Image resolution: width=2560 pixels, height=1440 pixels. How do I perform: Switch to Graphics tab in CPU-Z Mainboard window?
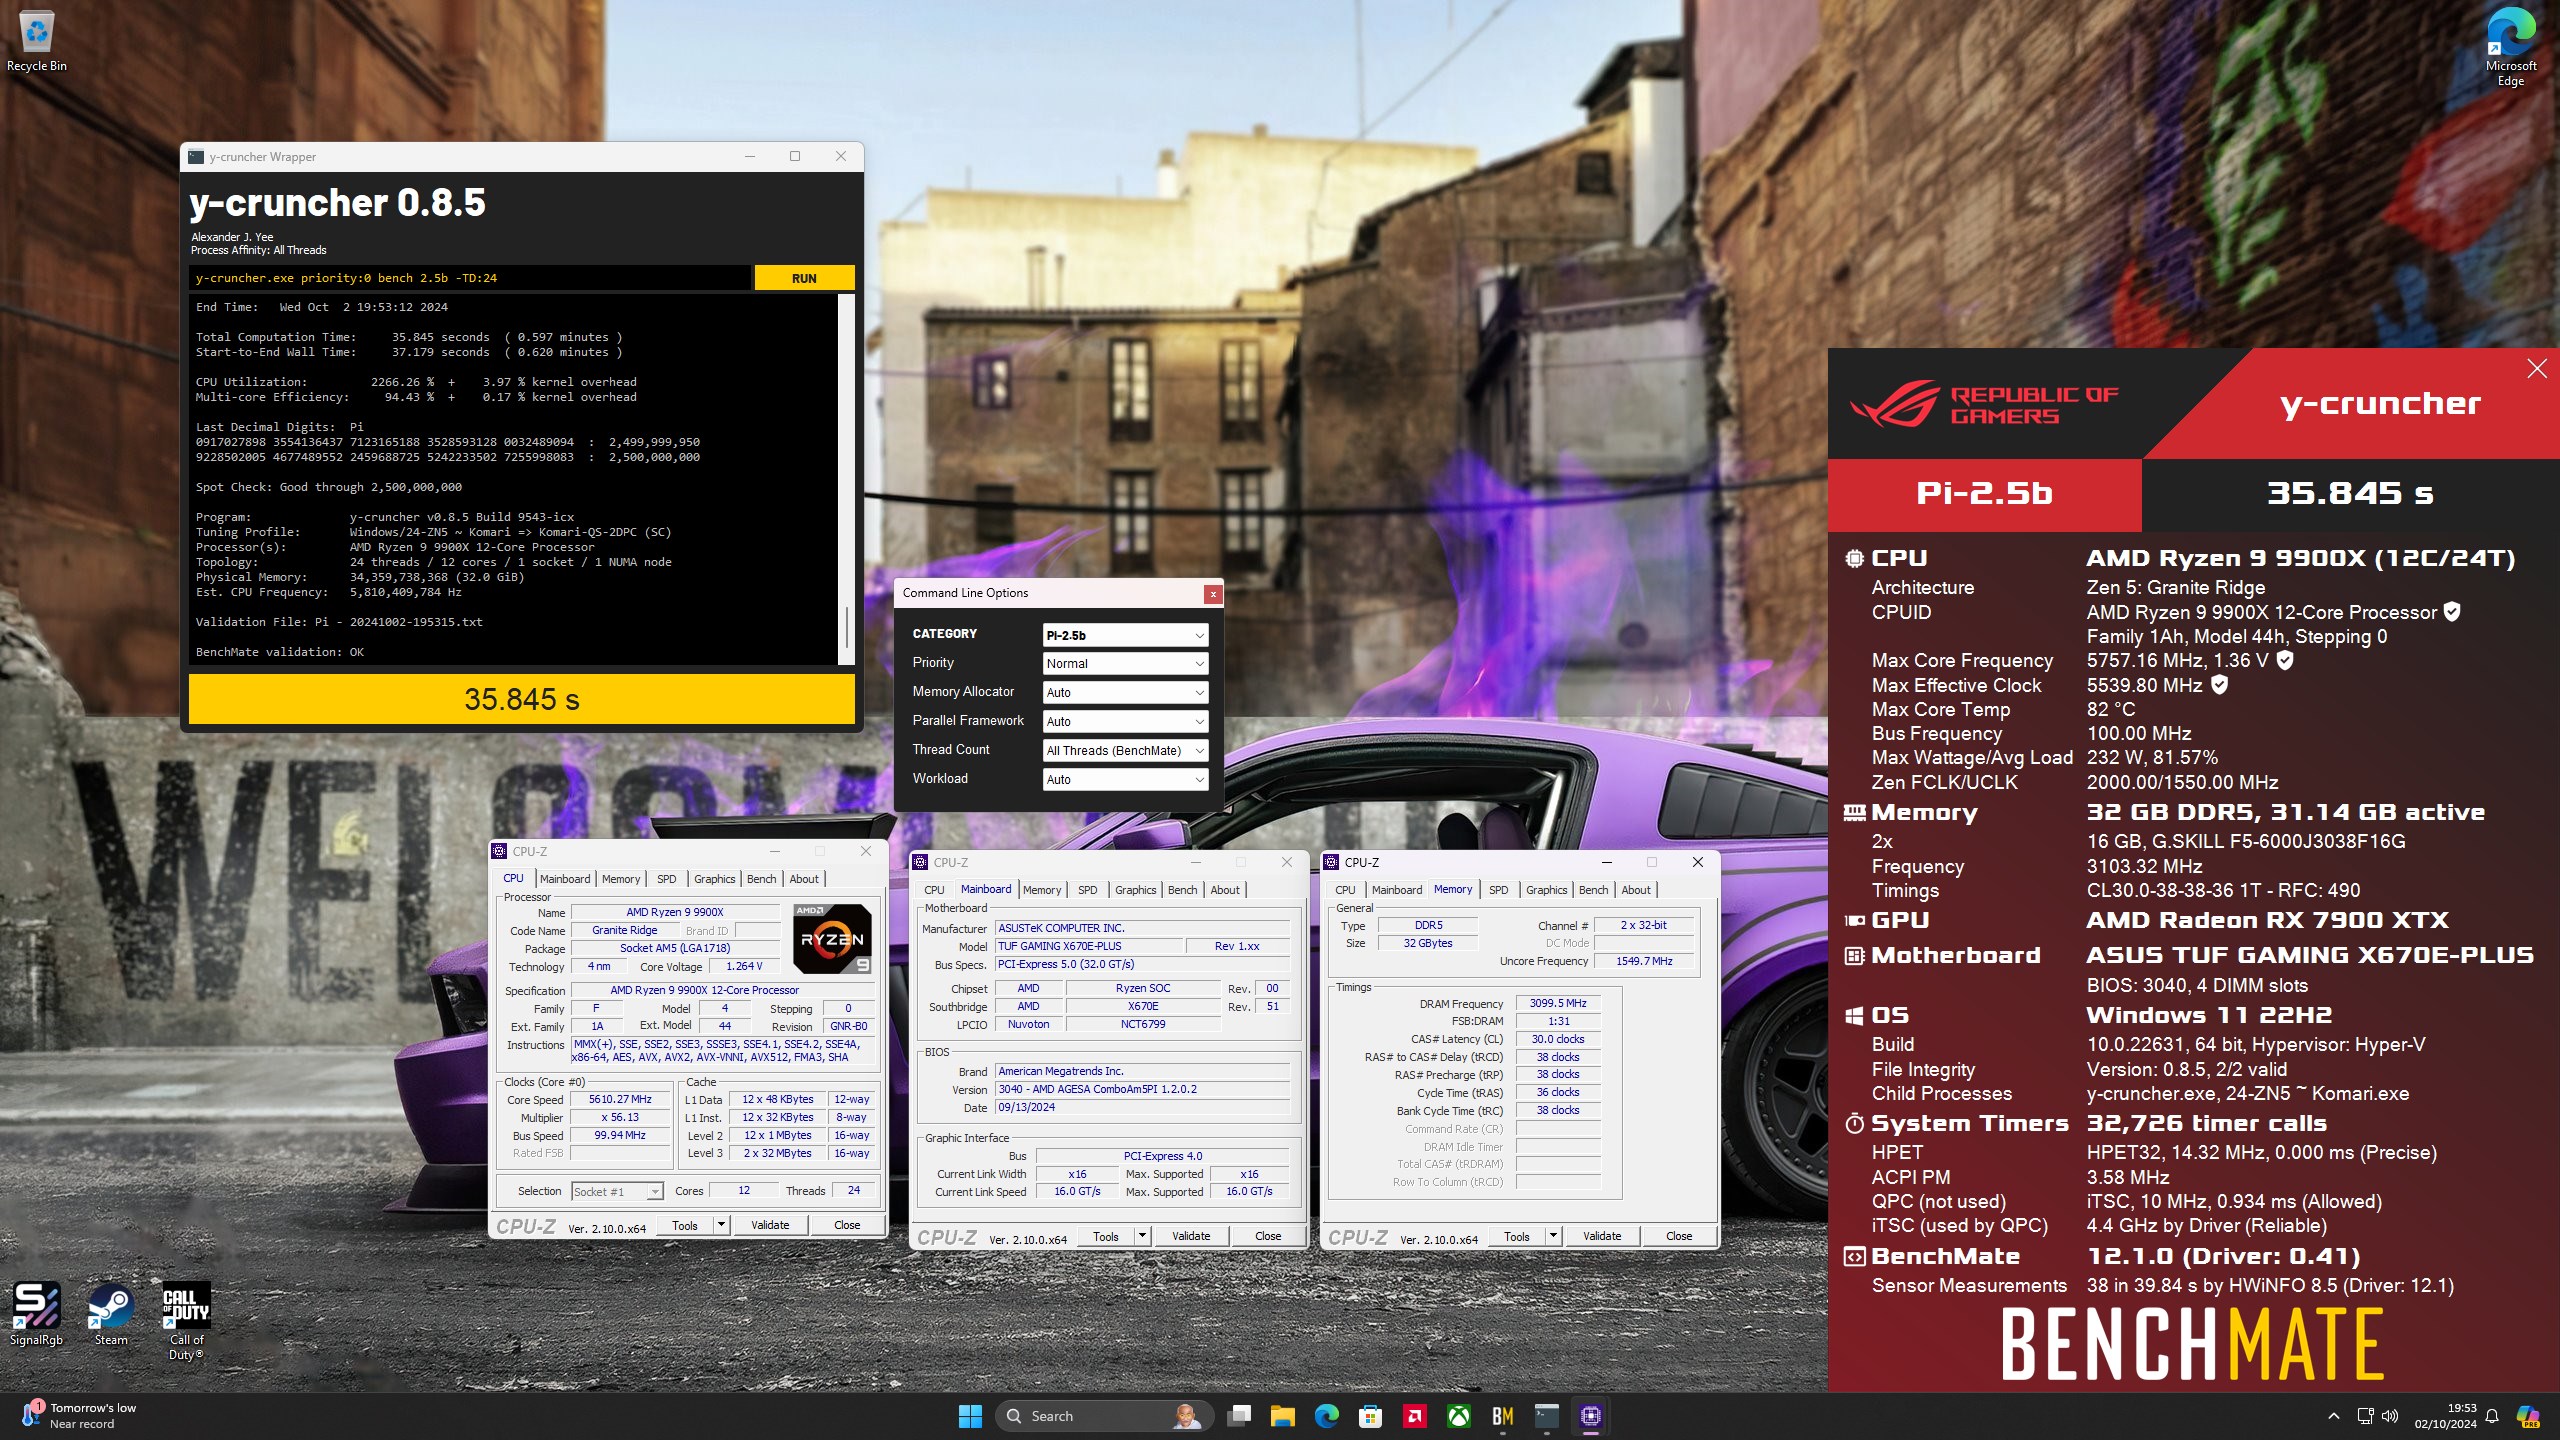pyautogui.click(x=1136, y=890)
